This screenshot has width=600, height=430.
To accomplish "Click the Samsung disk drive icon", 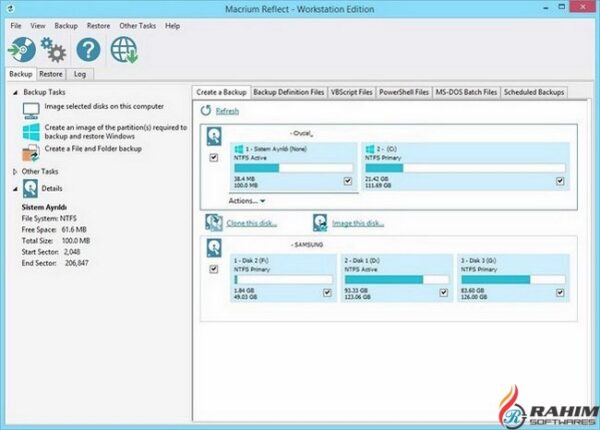I will click(x=214, y=248).
